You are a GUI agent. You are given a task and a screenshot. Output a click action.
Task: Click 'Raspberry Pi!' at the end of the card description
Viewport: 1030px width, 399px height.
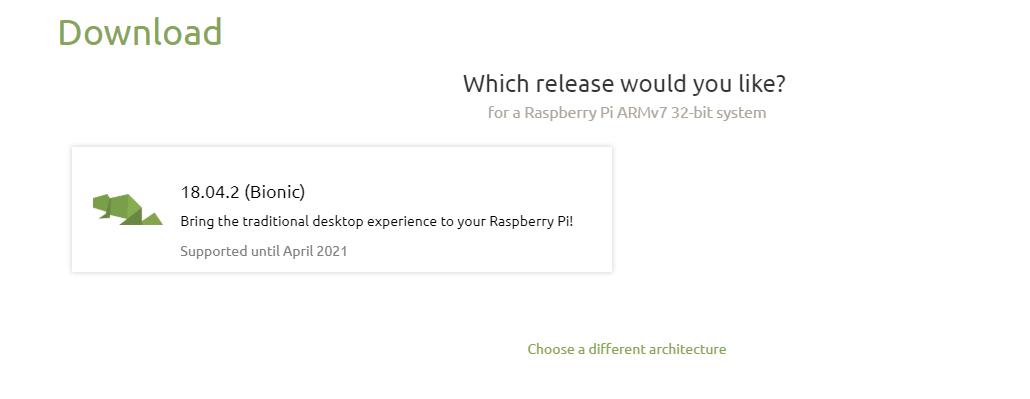531,222
